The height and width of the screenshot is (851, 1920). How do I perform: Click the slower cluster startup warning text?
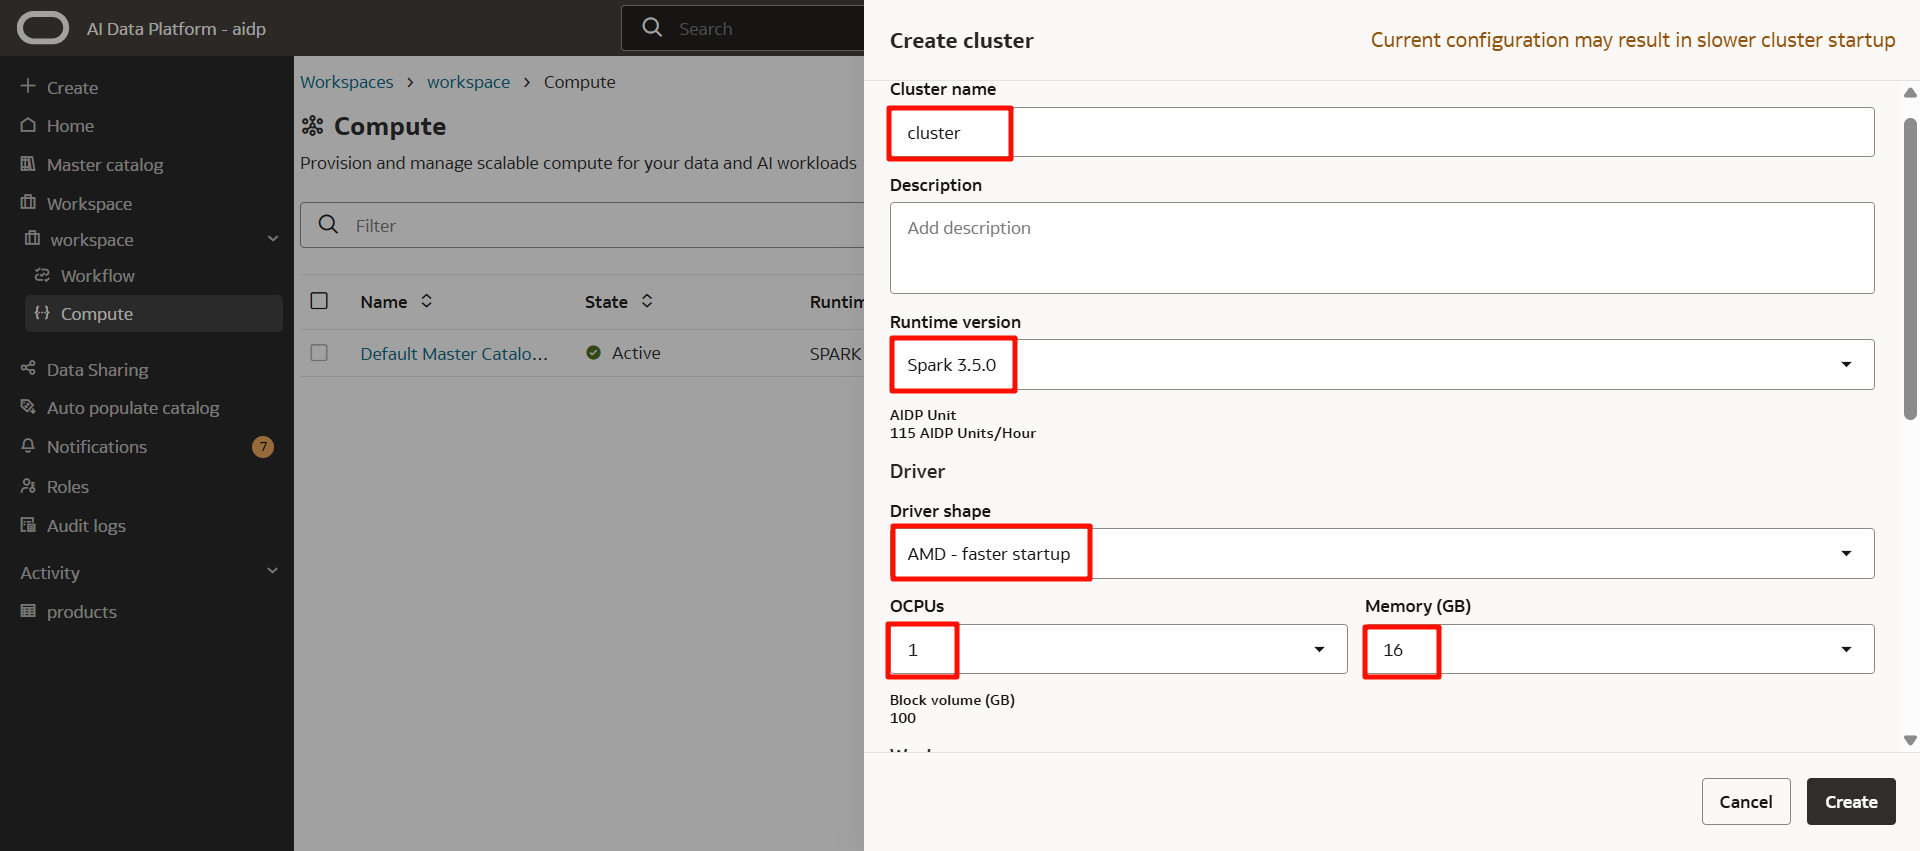(x=1633, y=40)
